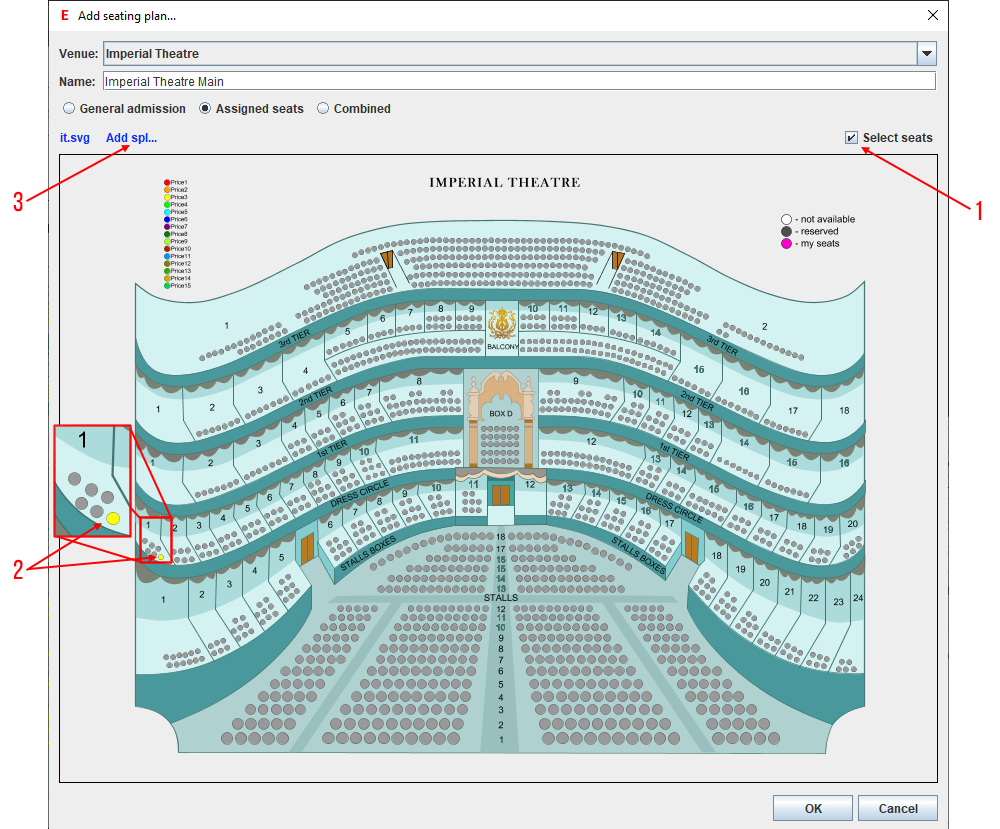
Task: Open the Imperial Theatre venue combo box
Action: (x=520, y=54)
